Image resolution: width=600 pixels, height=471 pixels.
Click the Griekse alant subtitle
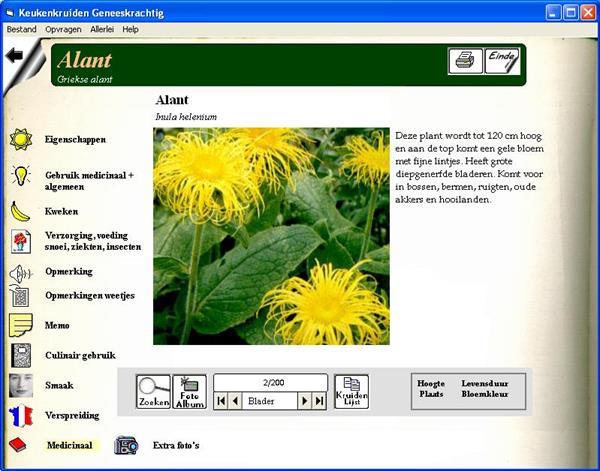85,79
